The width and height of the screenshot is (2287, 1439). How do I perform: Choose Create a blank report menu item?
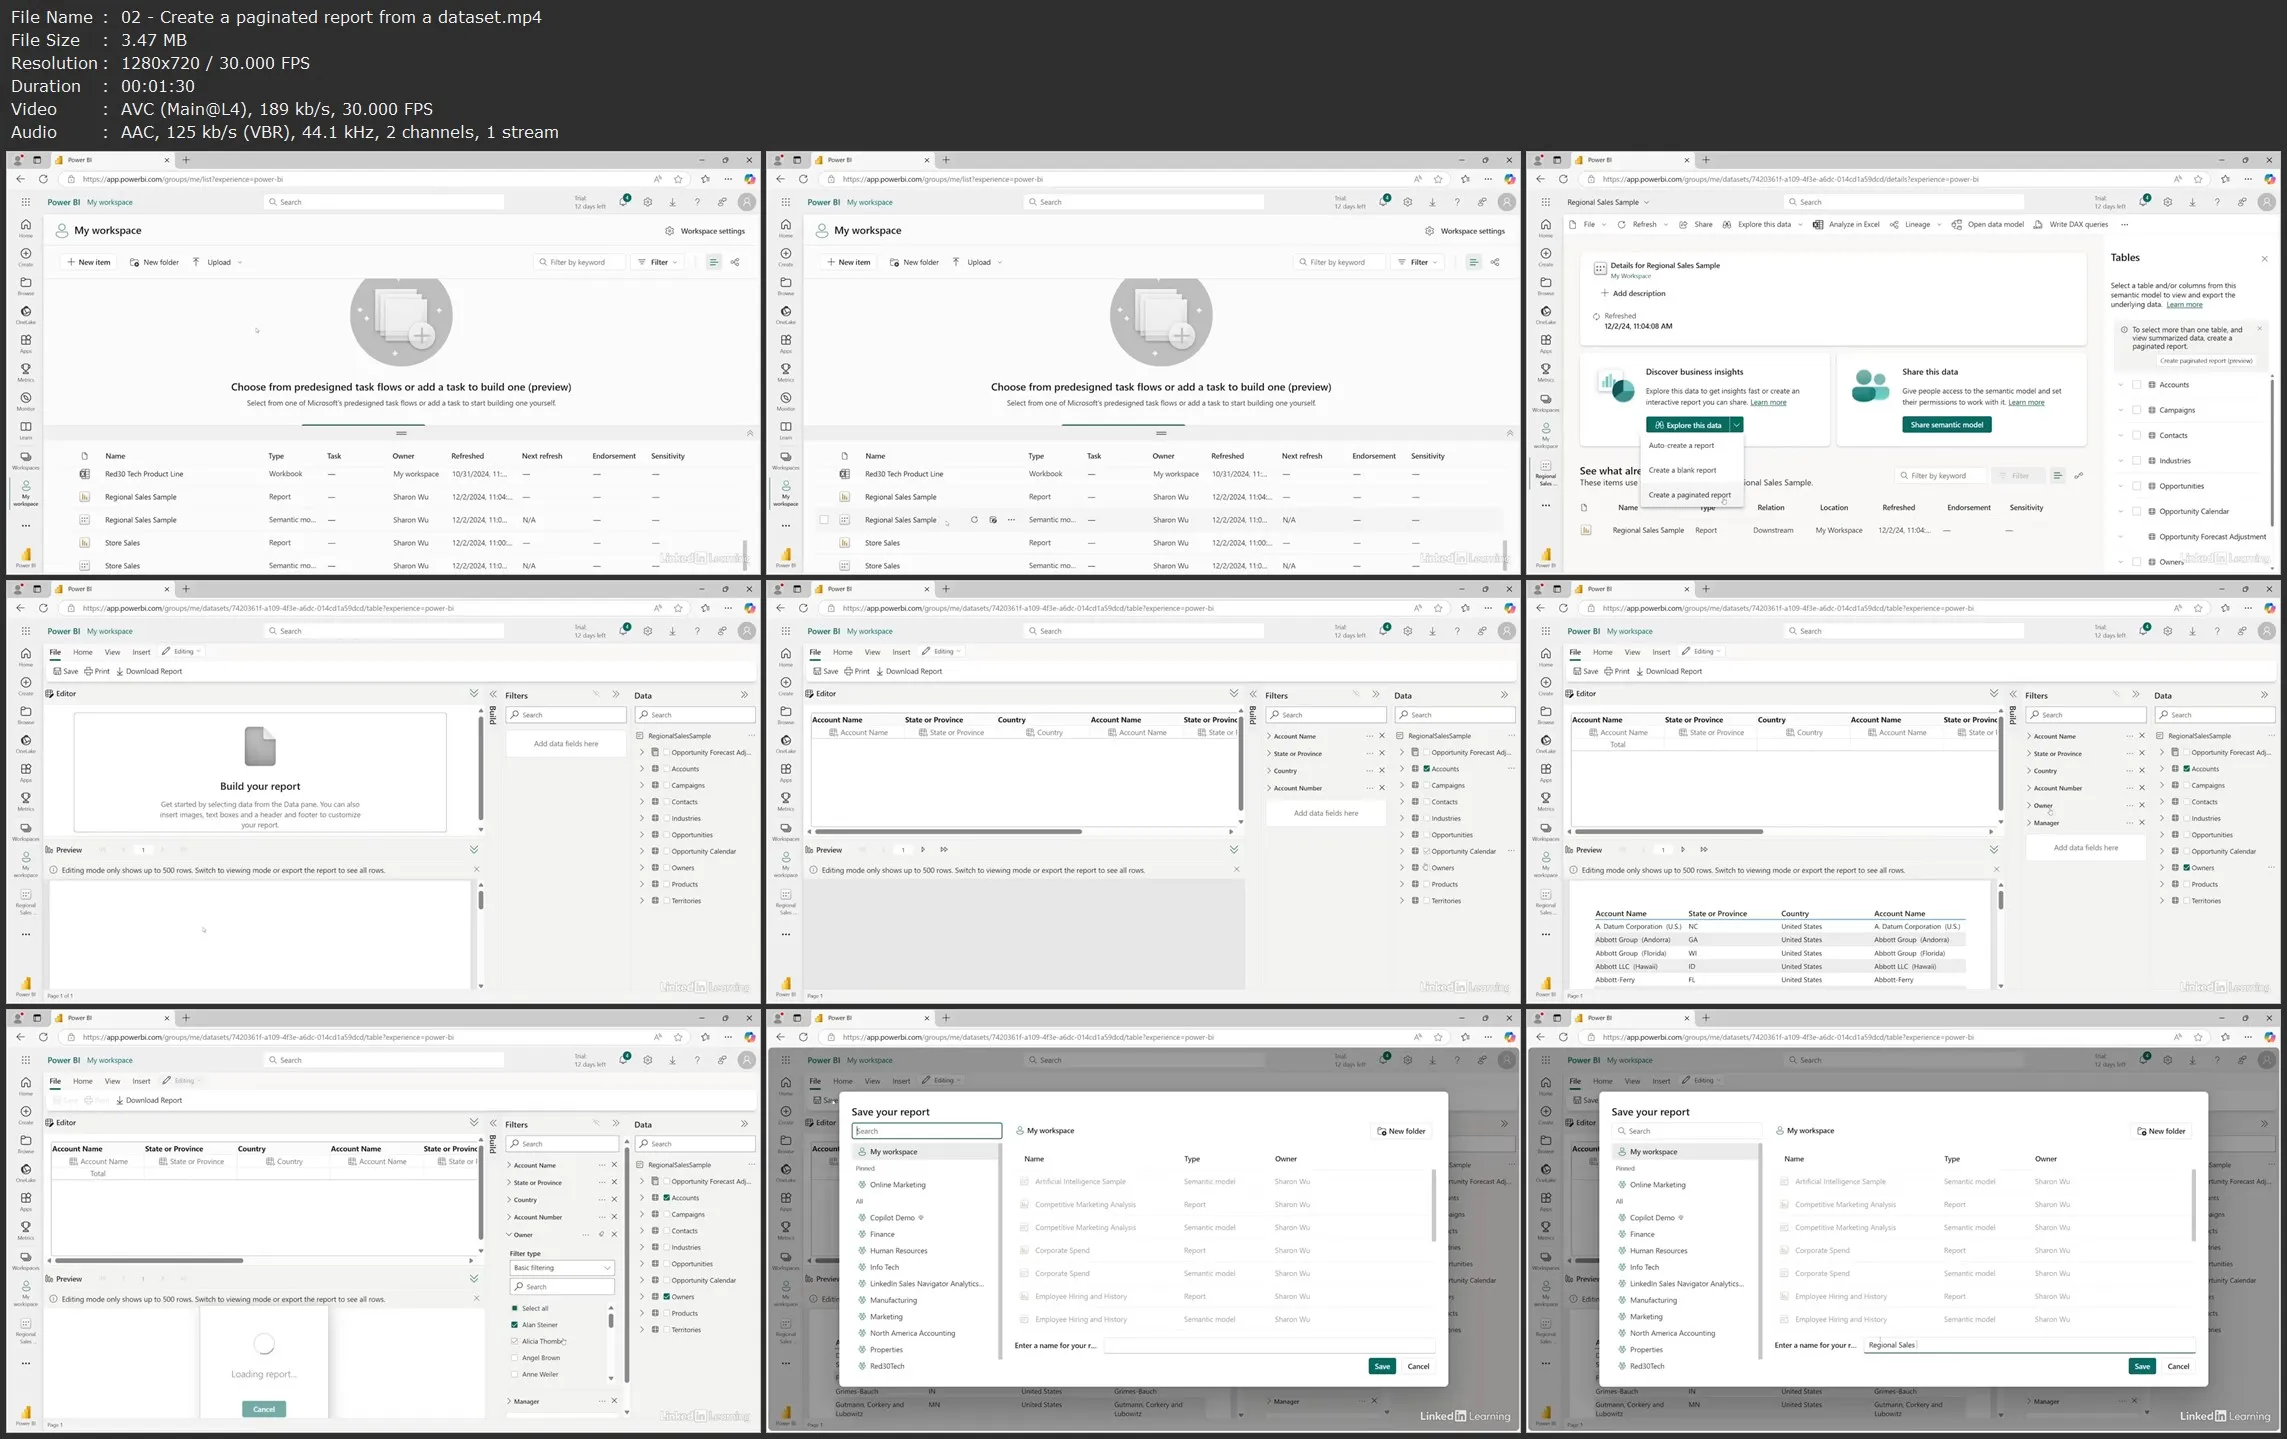point(1682,470)
